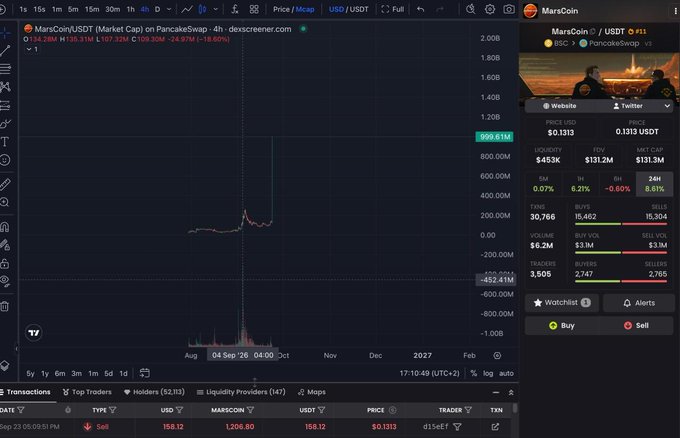Select the 15m timeframe
Image resolution: width=680 pixels, height=438 pixels.
(x=92, y=9)
